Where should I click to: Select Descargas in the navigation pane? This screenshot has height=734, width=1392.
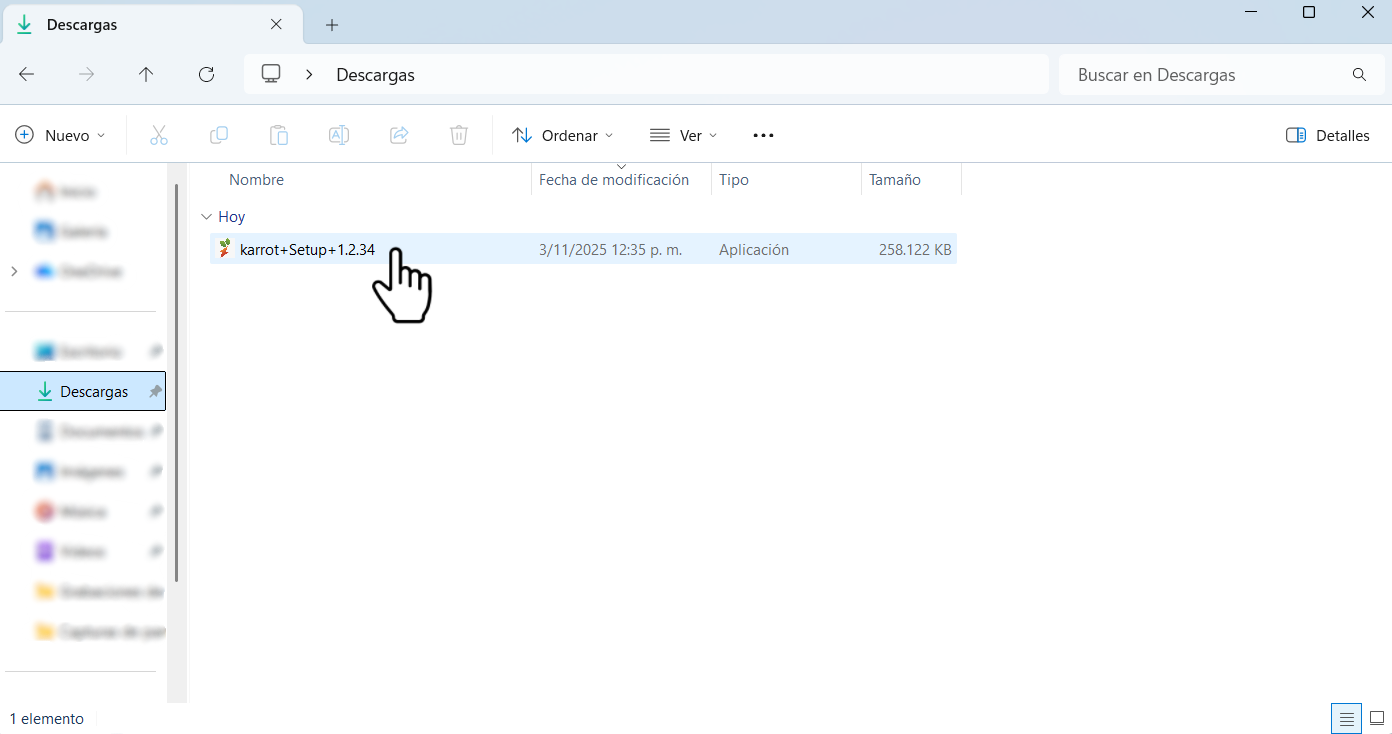(x=83, y=392)
